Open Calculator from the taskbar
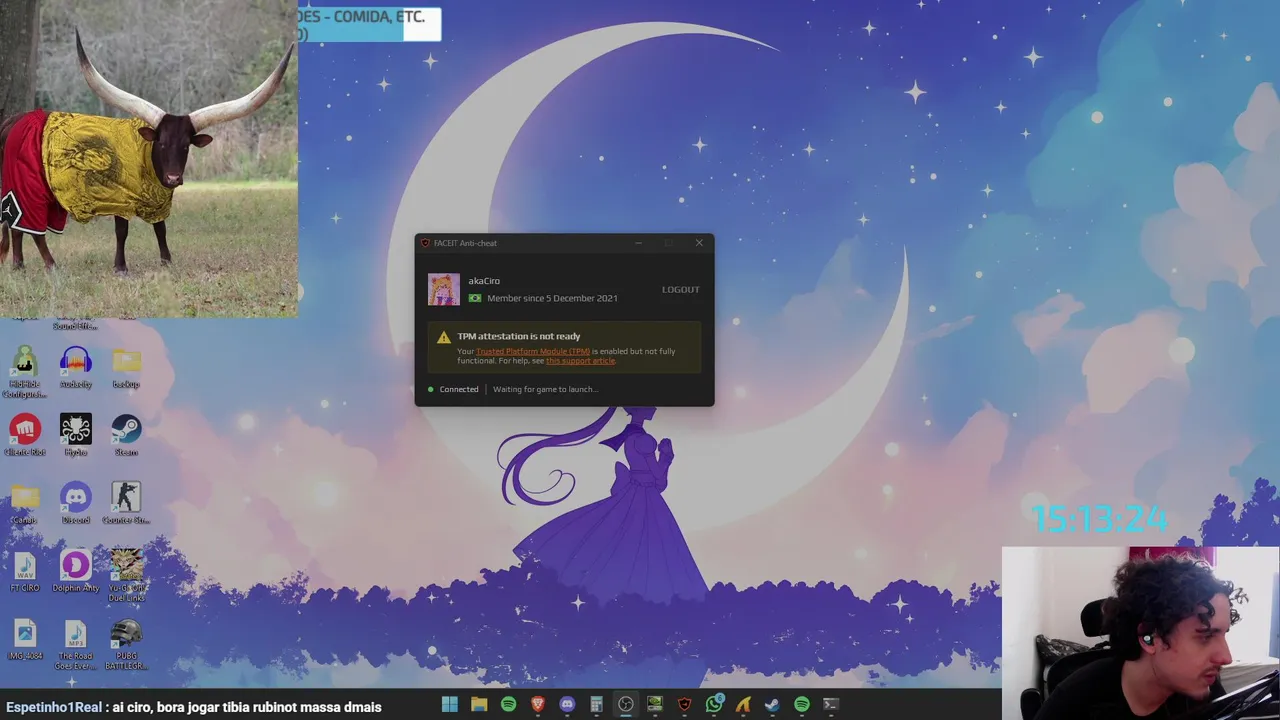This screenshot has width=1280, height=720. 596,705
